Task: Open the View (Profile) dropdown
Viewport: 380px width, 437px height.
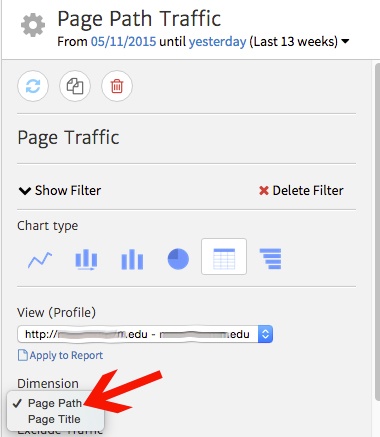Action: pos(145,334)
